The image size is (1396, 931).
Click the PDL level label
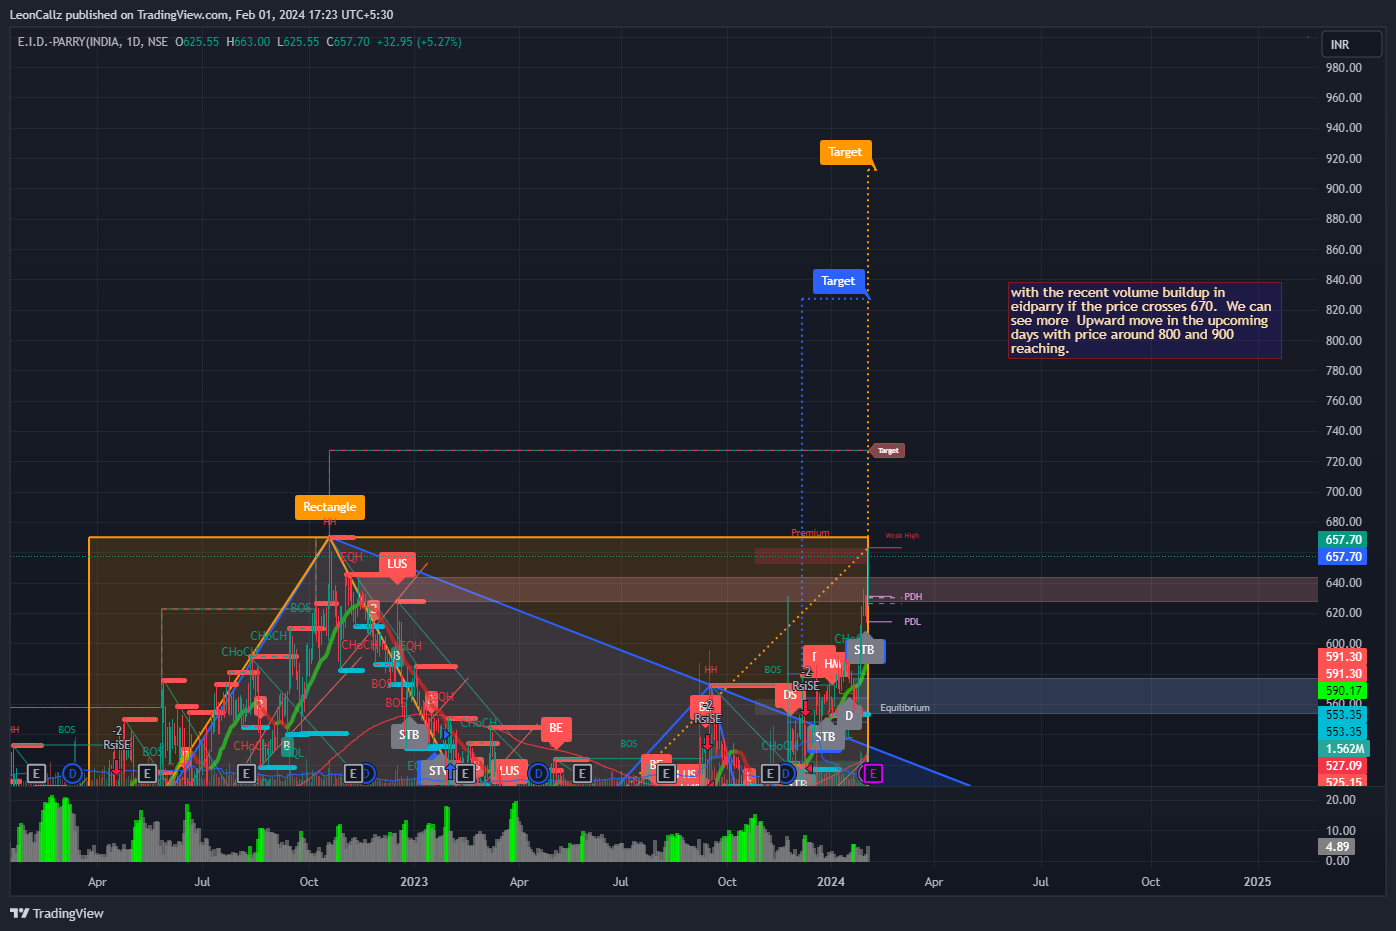point(913,622)
